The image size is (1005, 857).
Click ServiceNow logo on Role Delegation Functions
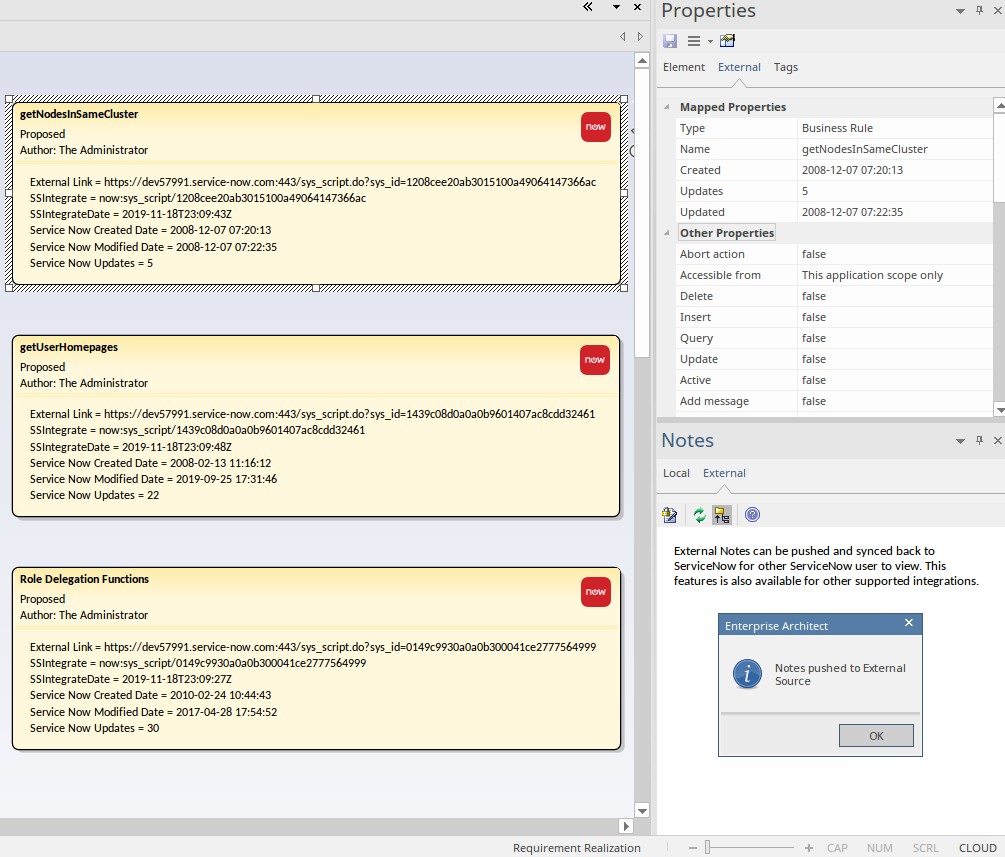[x=595, y=592]
